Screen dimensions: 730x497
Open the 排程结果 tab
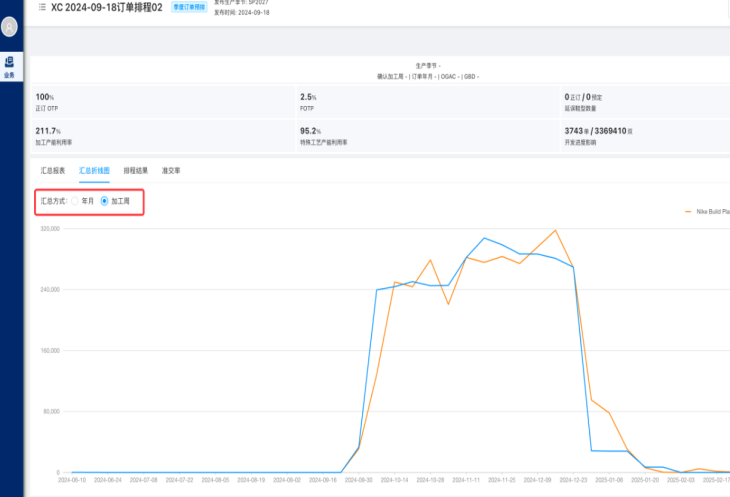[x=135, y=171]
